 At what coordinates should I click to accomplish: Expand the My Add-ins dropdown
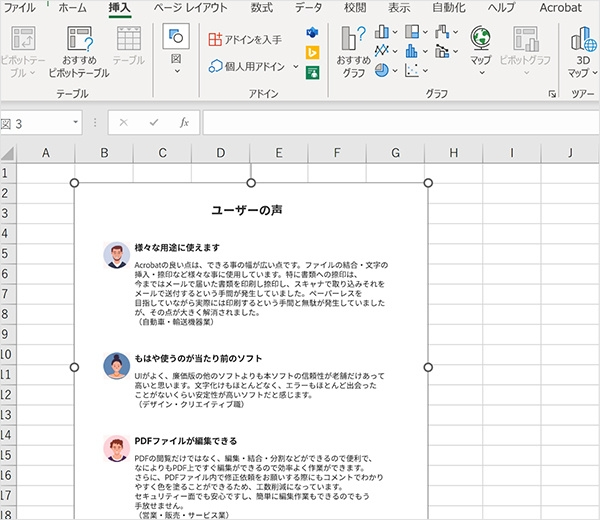point(296,67)
